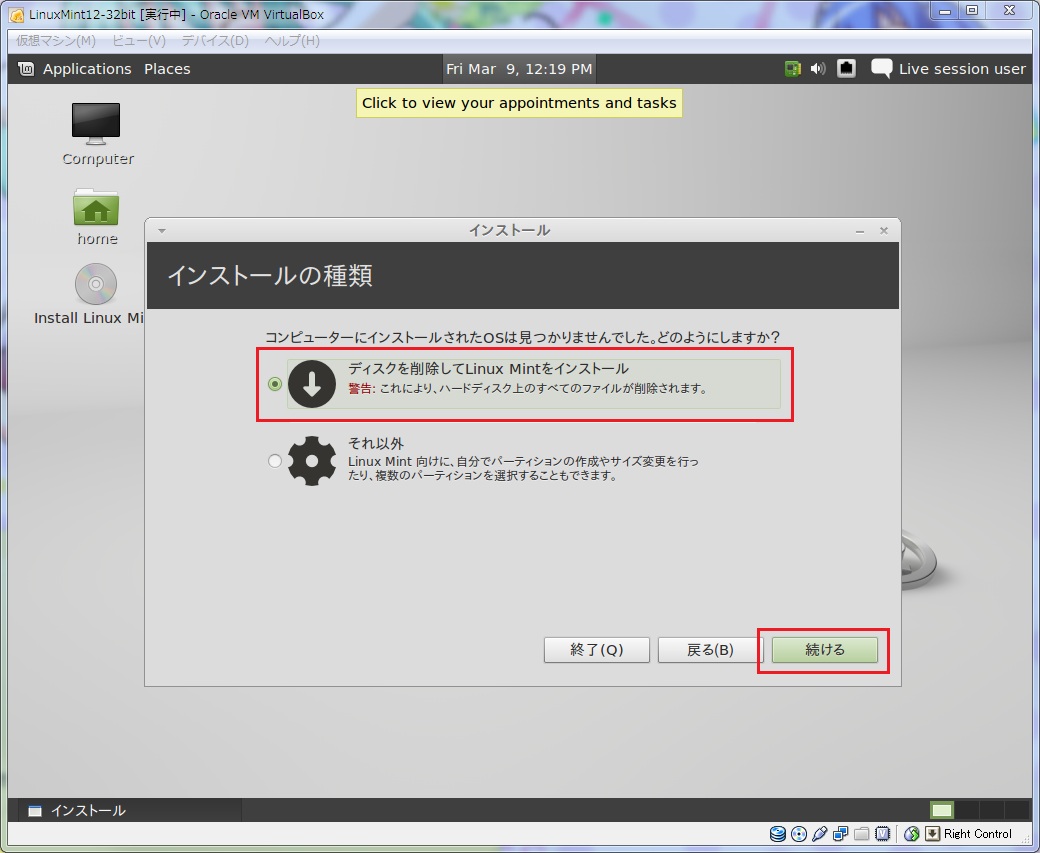Open the Linux Mint Applications menu icon
This screenshot has width=1040, height=853.
[26, 69]
